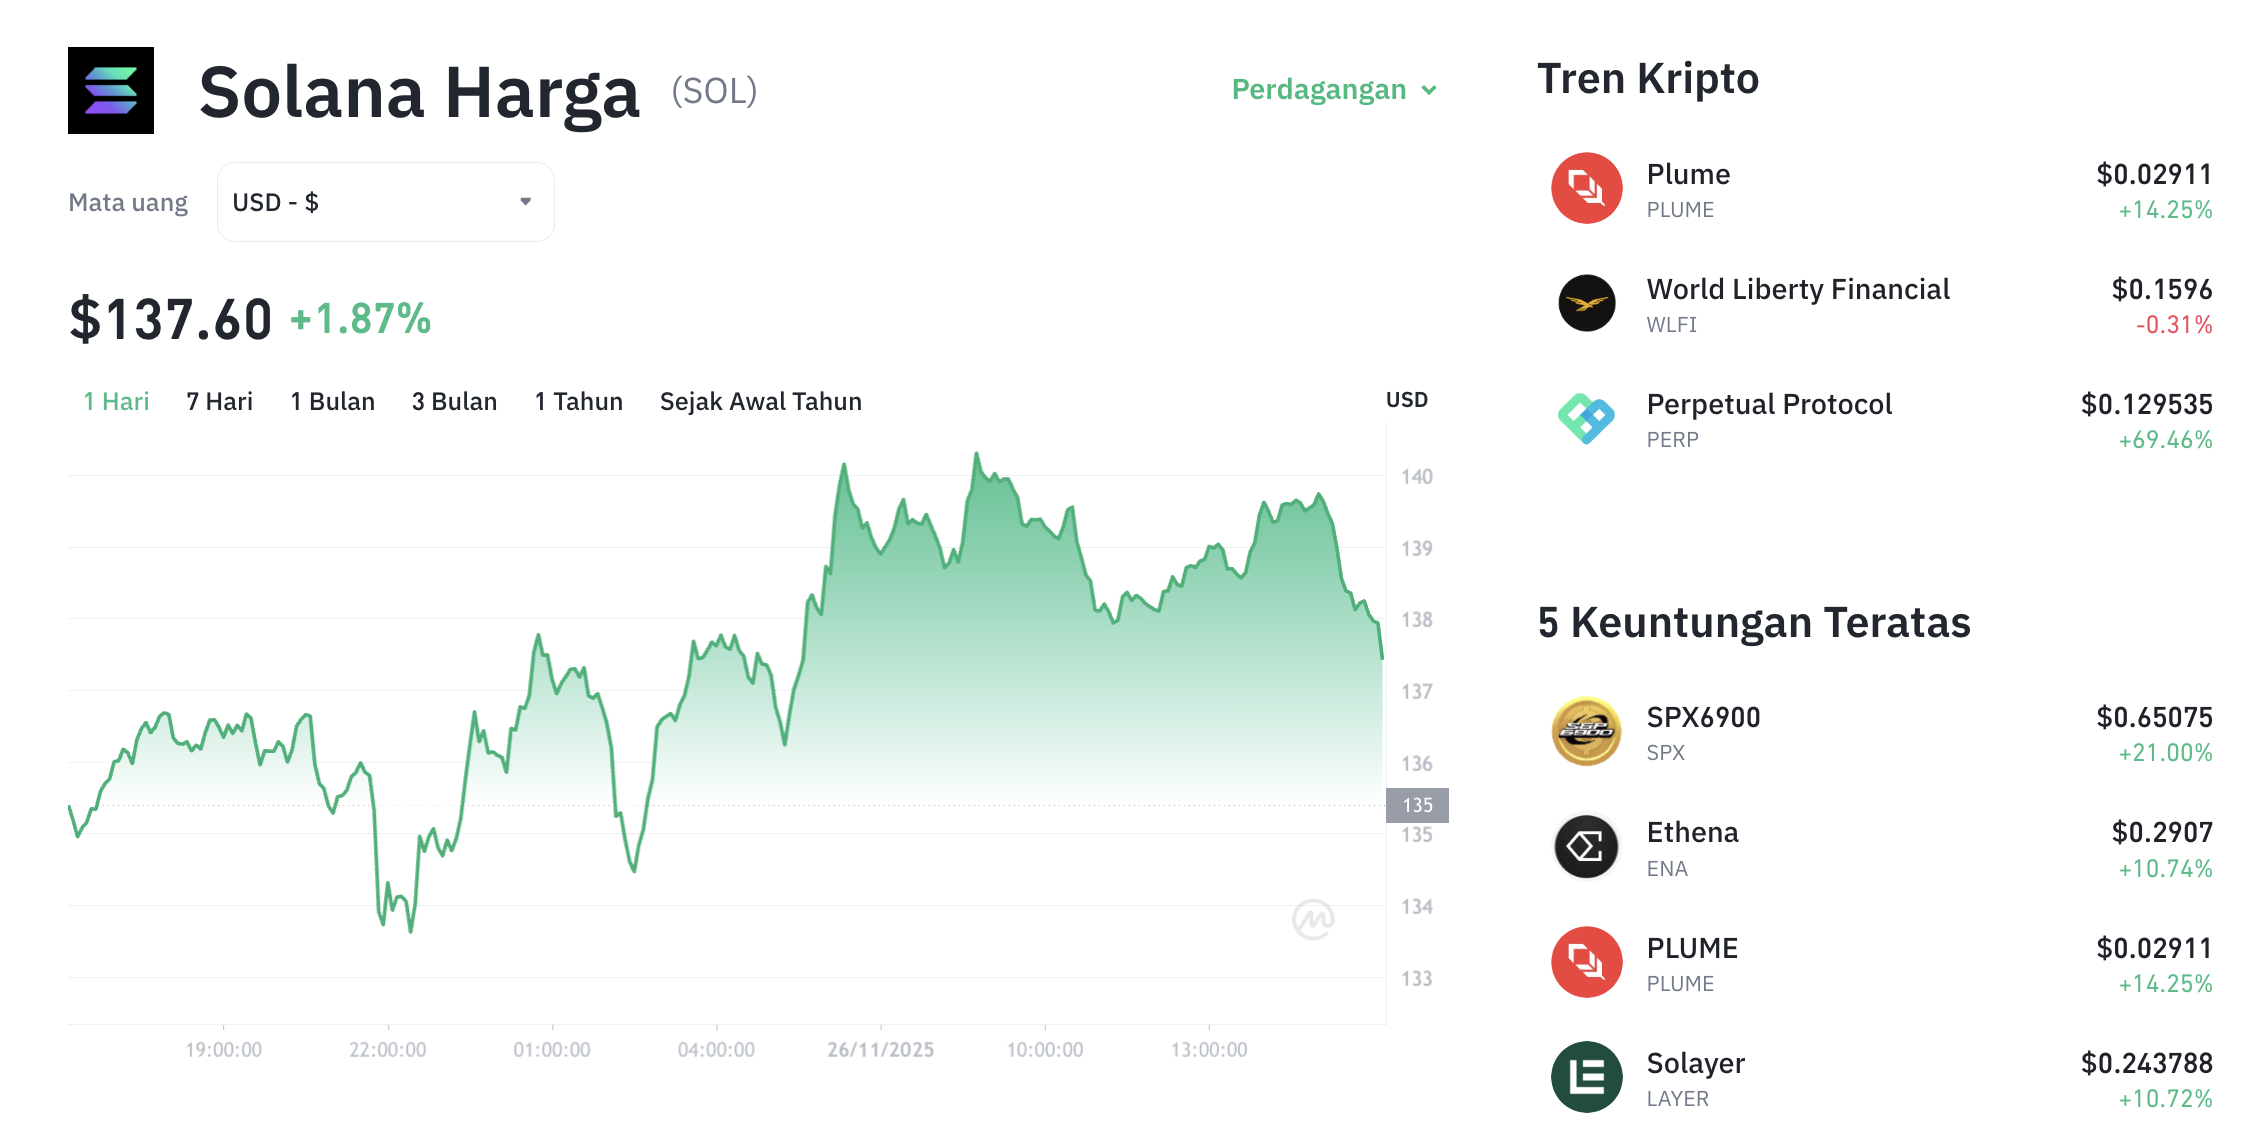2244x1140 pixels.
Task: Click the PLUME icon under 5 Keuntungan Teratas
Action: [1585, 961]
